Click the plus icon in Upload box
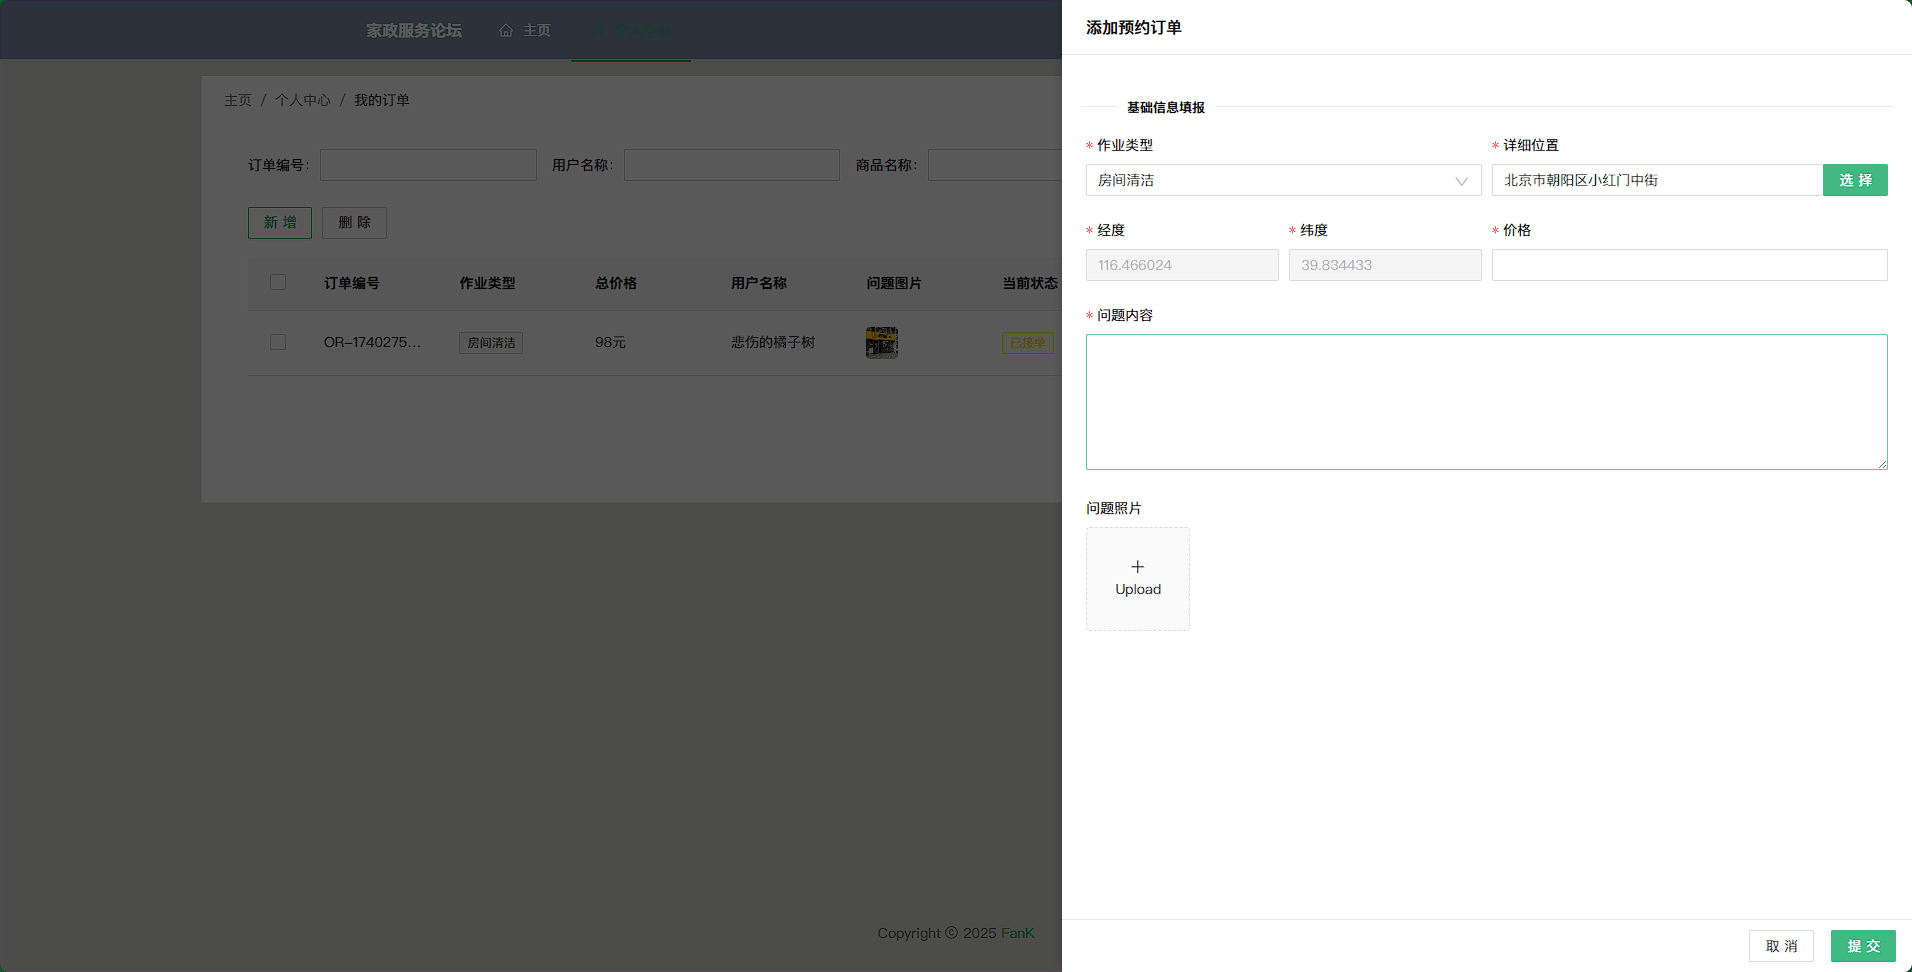Screen dimensions: 1912x972 (x=1137, y=567)
